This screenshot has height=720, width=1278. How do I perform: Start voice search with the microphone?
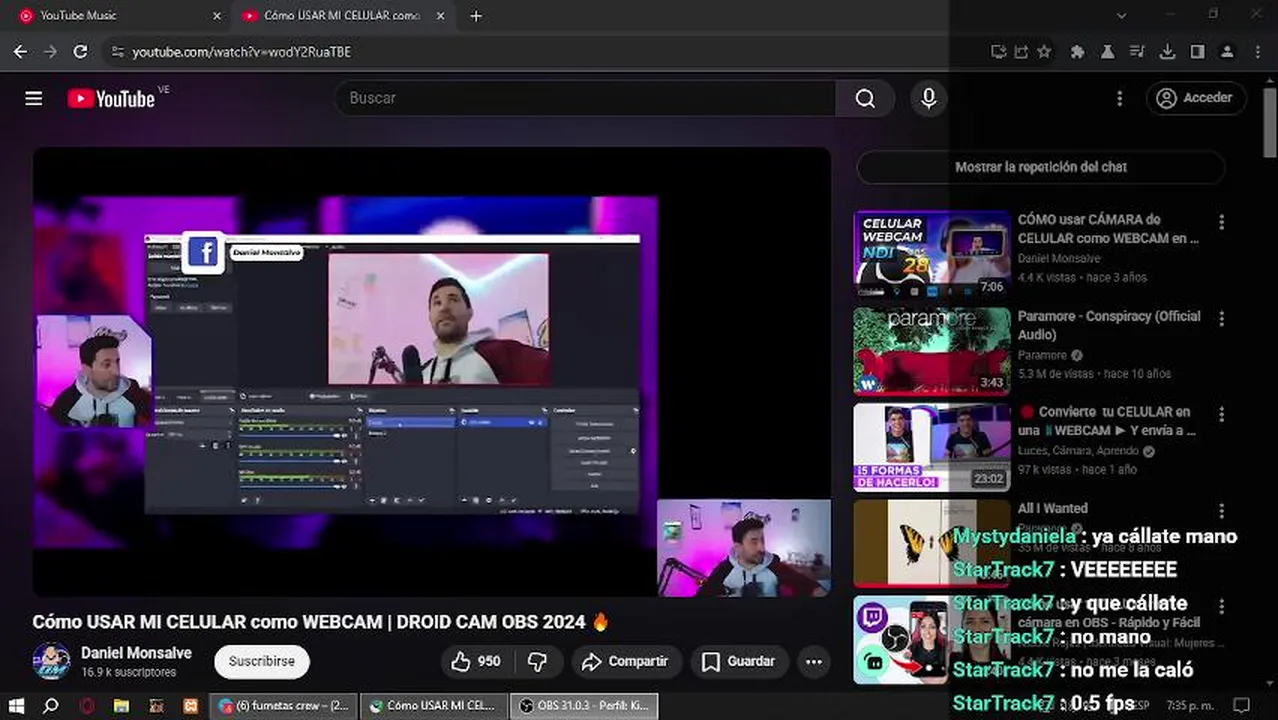(x=928, y=98)
